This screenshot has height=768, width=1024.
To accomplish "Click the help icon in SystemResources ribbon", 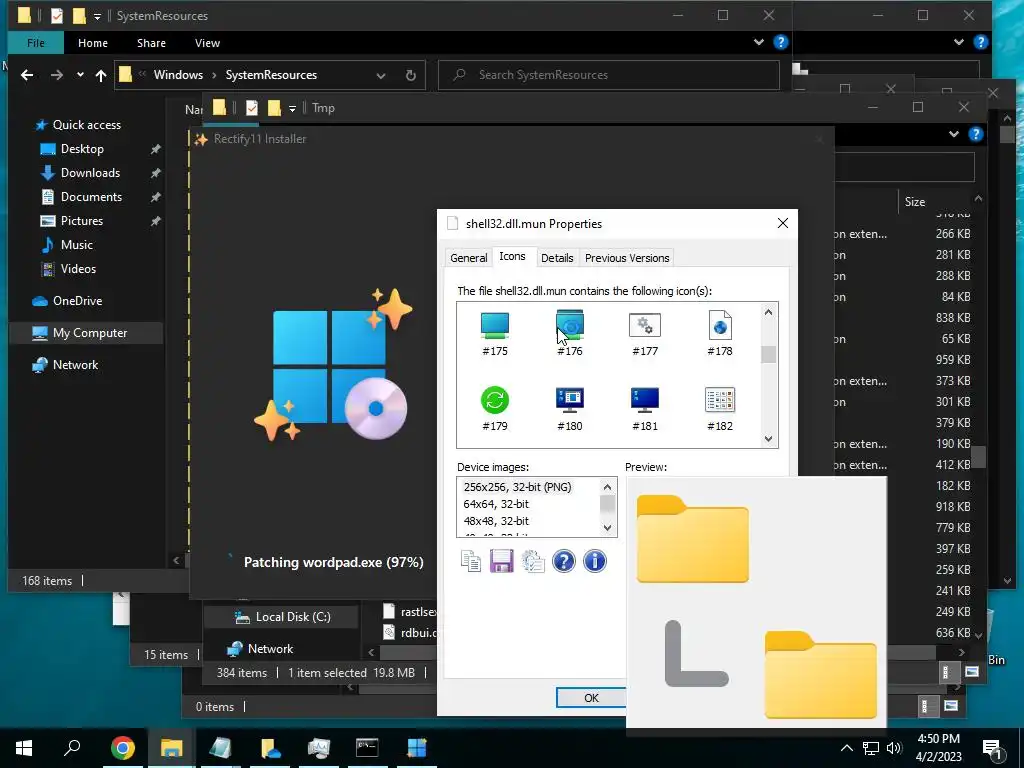I will click(x=780, y=42).
